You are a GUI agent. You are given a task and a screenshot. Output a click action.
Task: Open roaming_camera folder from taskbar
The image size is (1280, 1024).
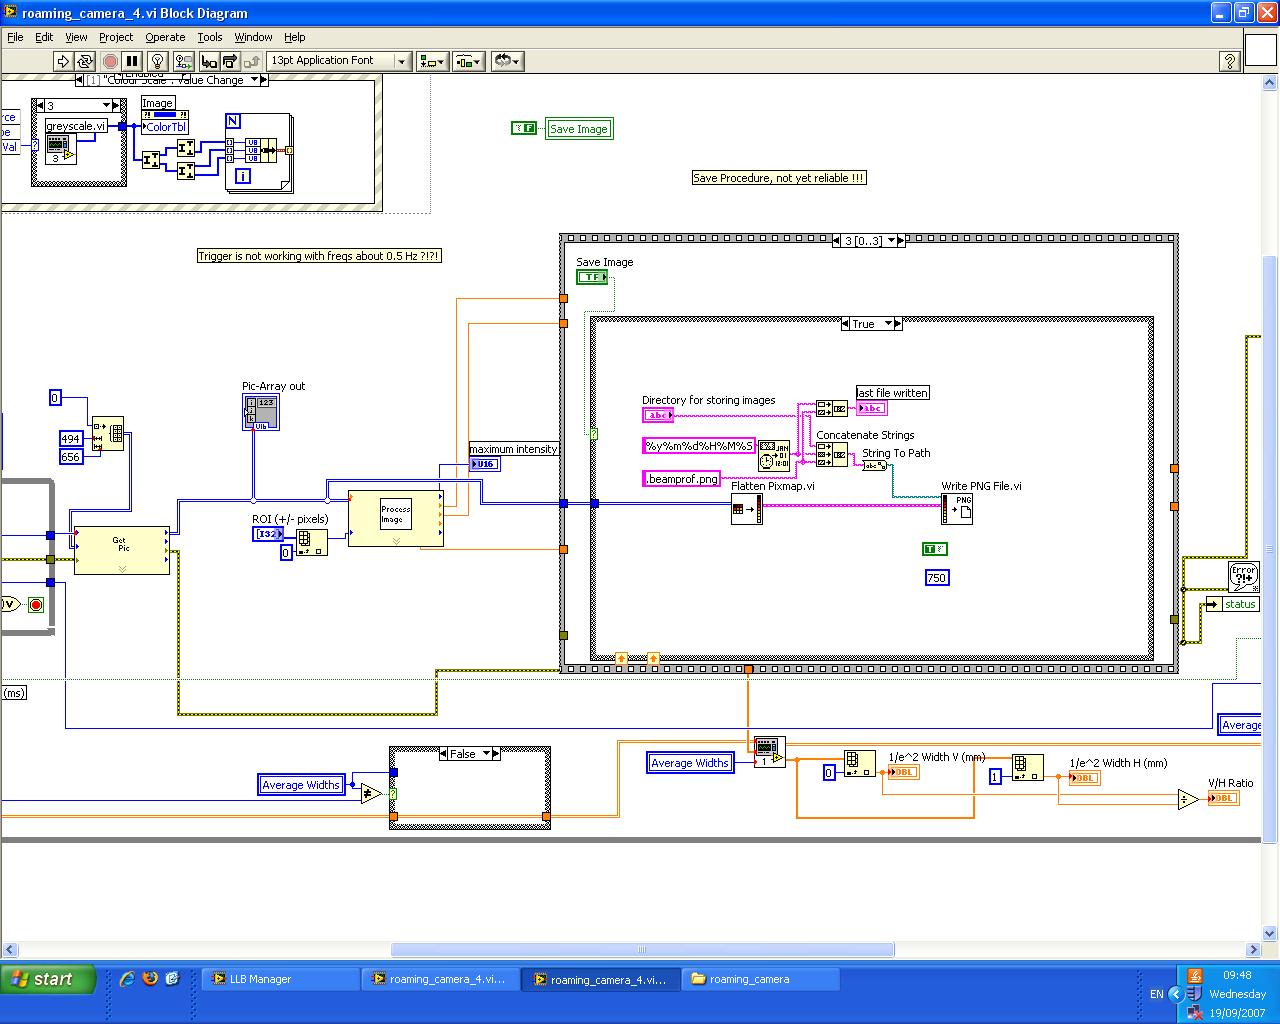coord(760,979)
